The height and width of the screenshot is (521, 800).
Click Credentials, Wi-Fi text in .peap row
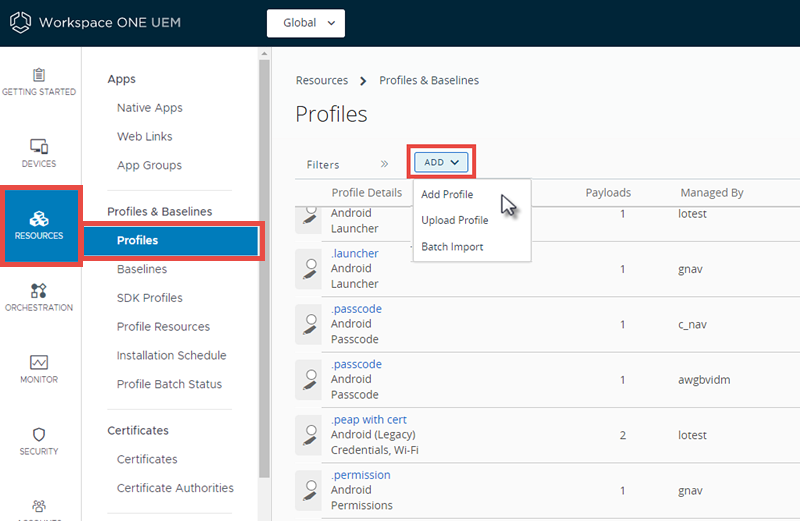[374, 450]
